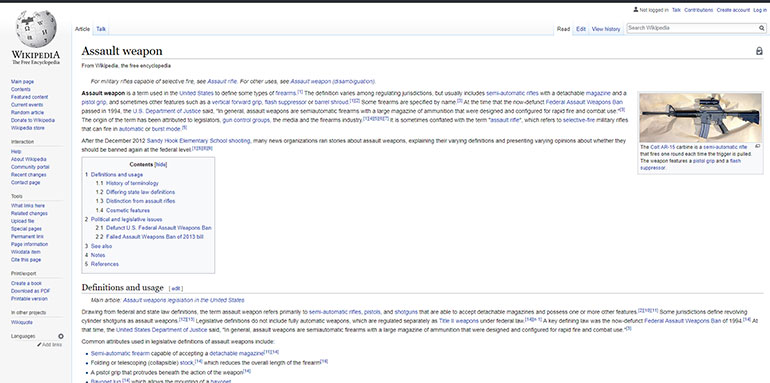
Task: Open Related changes tool link
Action: point(29,214)
